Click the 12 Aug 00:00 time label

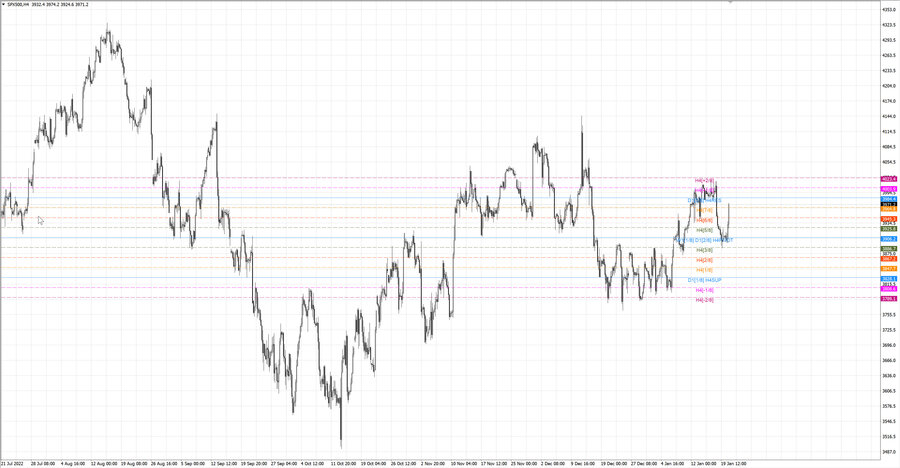[104, 463]
